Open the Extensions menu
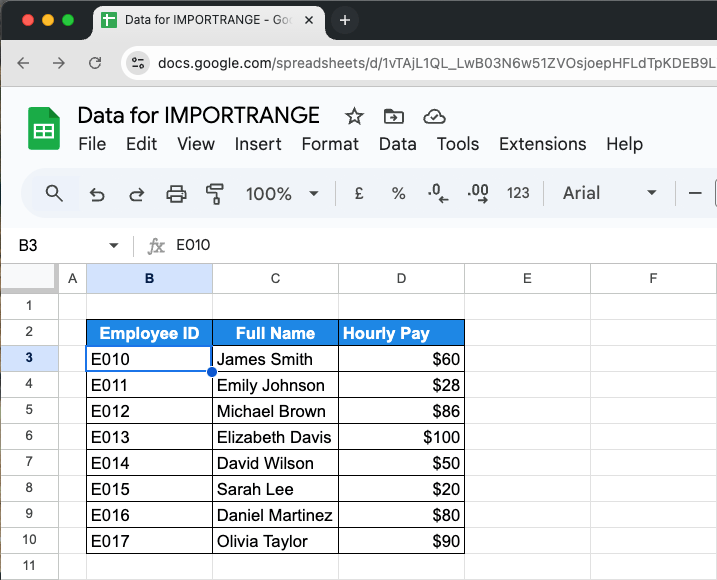 tap(542, 144)
